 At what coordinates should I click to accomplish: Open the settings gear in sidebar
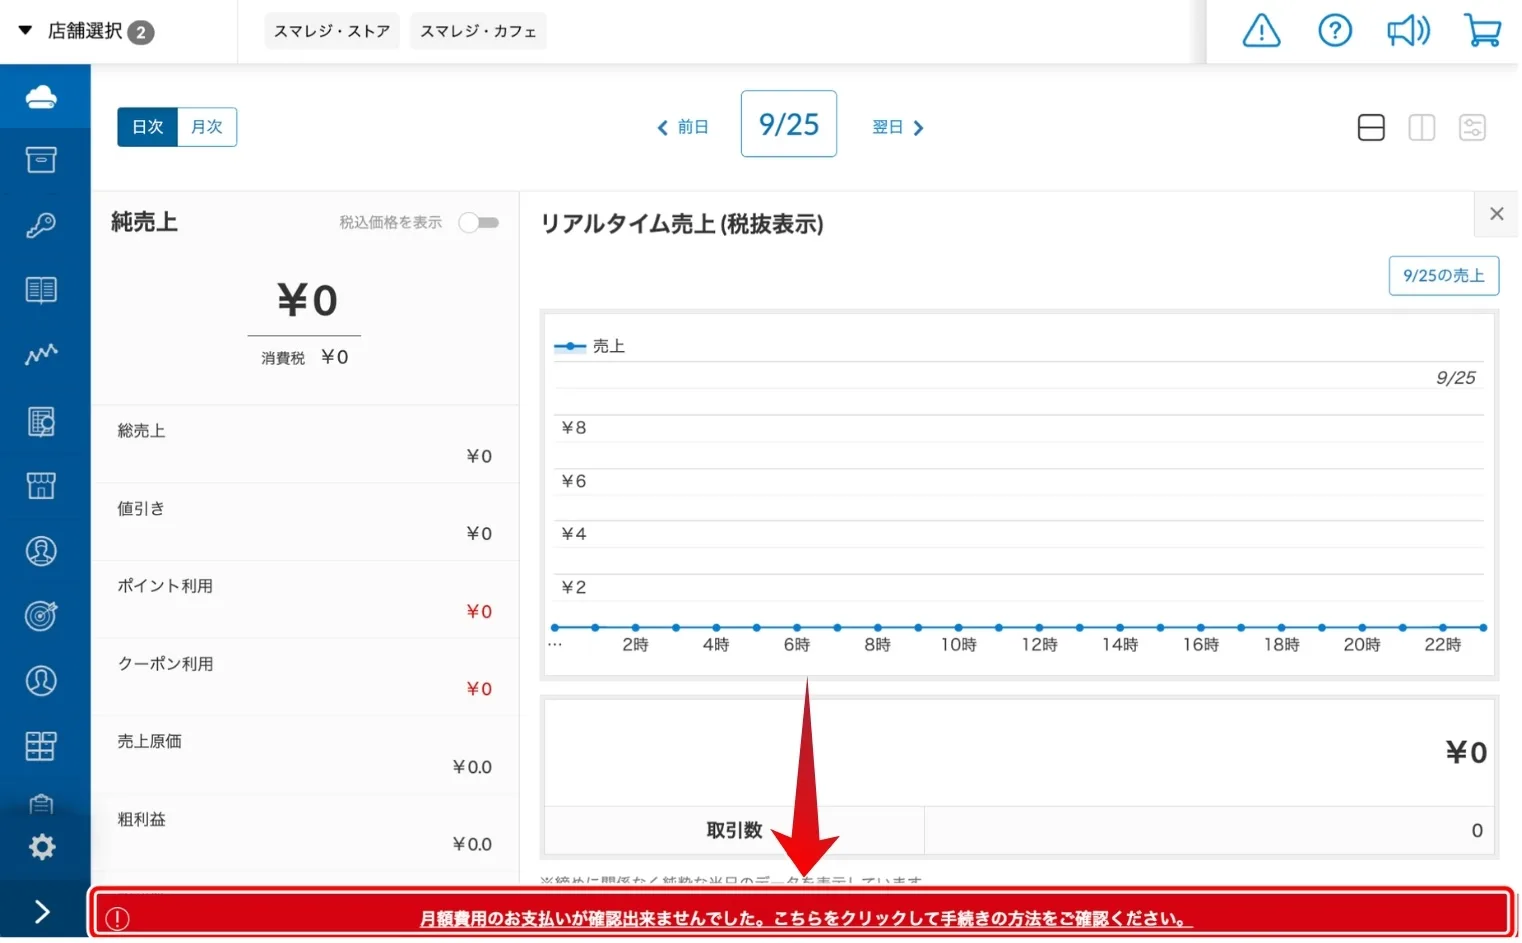pos(41,848)
